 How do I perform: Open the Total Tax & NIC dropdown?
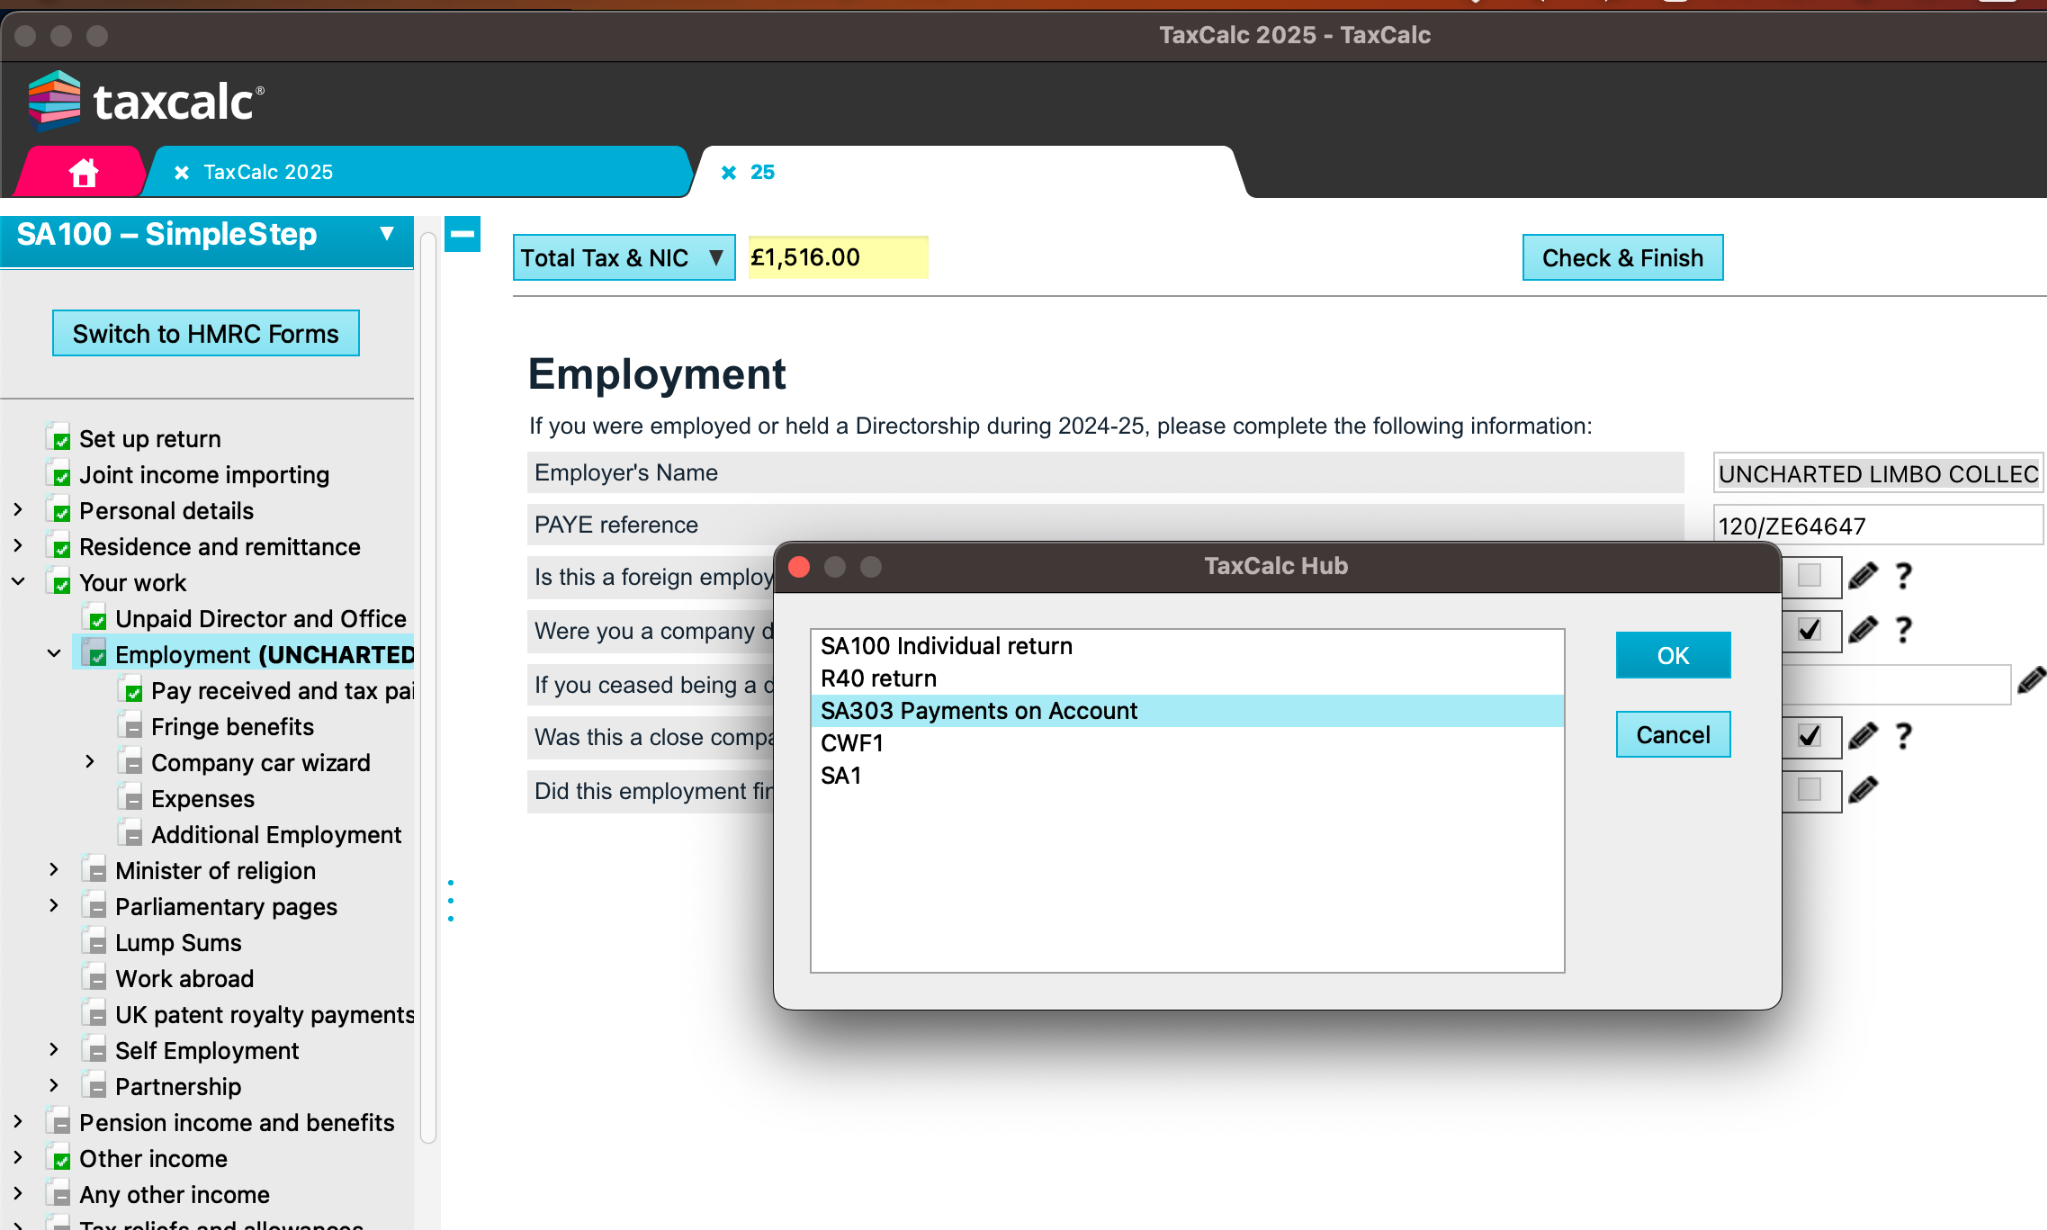point(623,258)
